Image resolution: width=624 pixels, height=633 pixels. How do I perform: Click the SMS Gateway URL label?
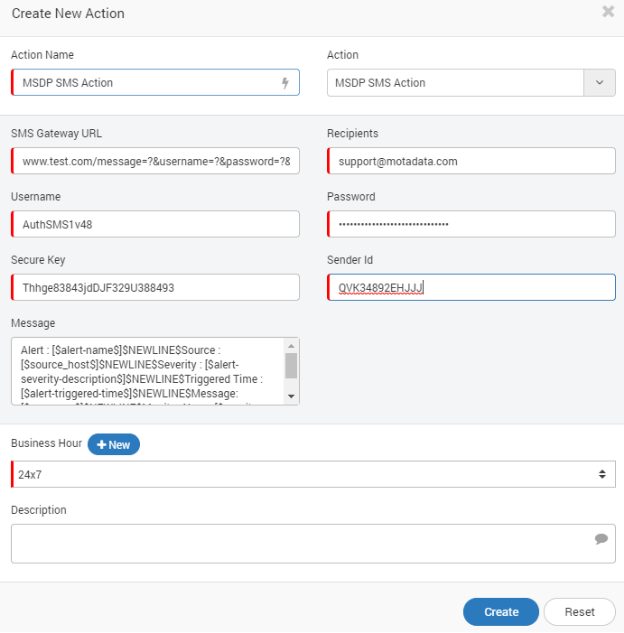57,133
